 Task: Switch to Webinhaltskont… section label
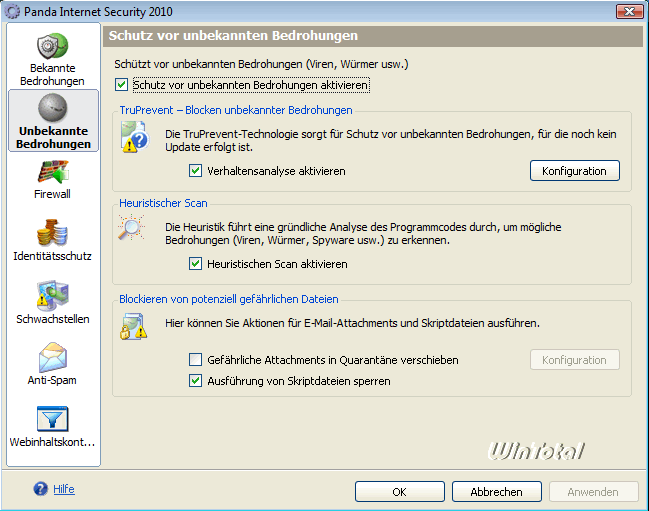[x=53, y=442]
